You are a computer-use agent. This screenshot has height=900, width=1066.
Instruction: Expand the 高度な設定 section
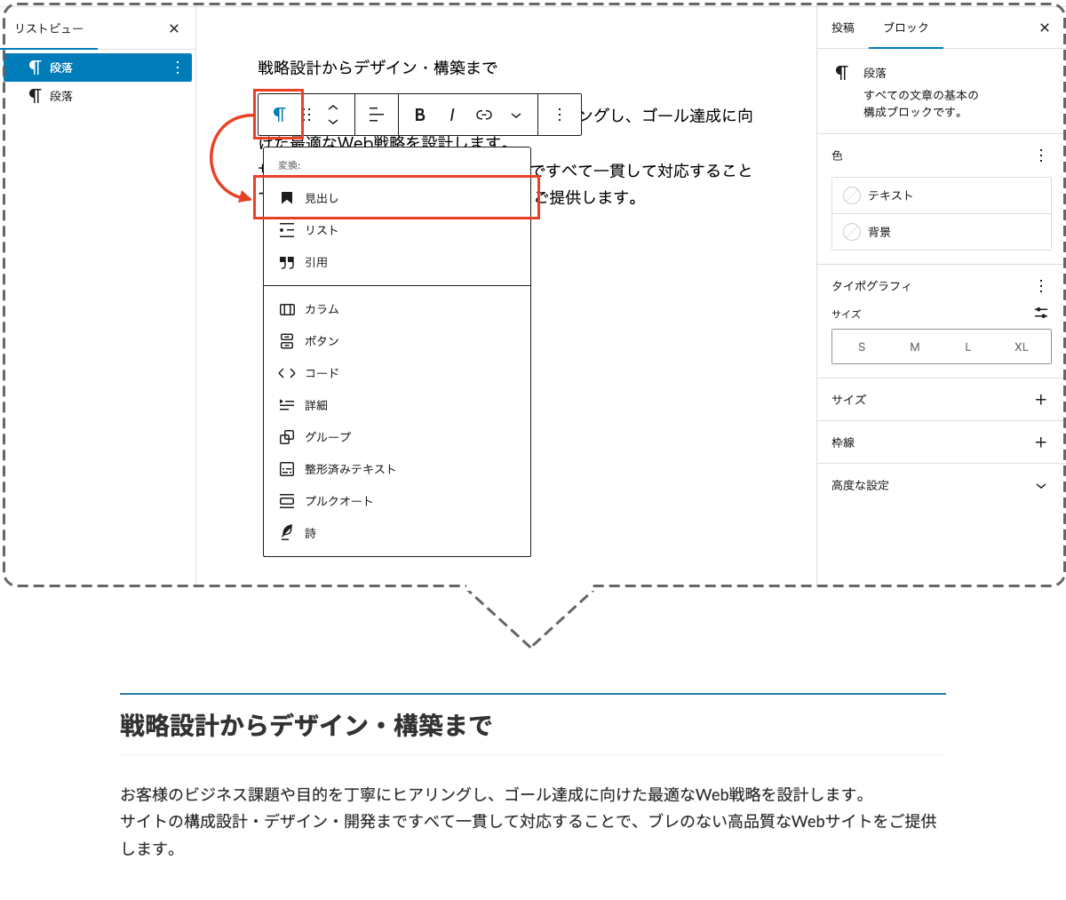(1040, 486)
